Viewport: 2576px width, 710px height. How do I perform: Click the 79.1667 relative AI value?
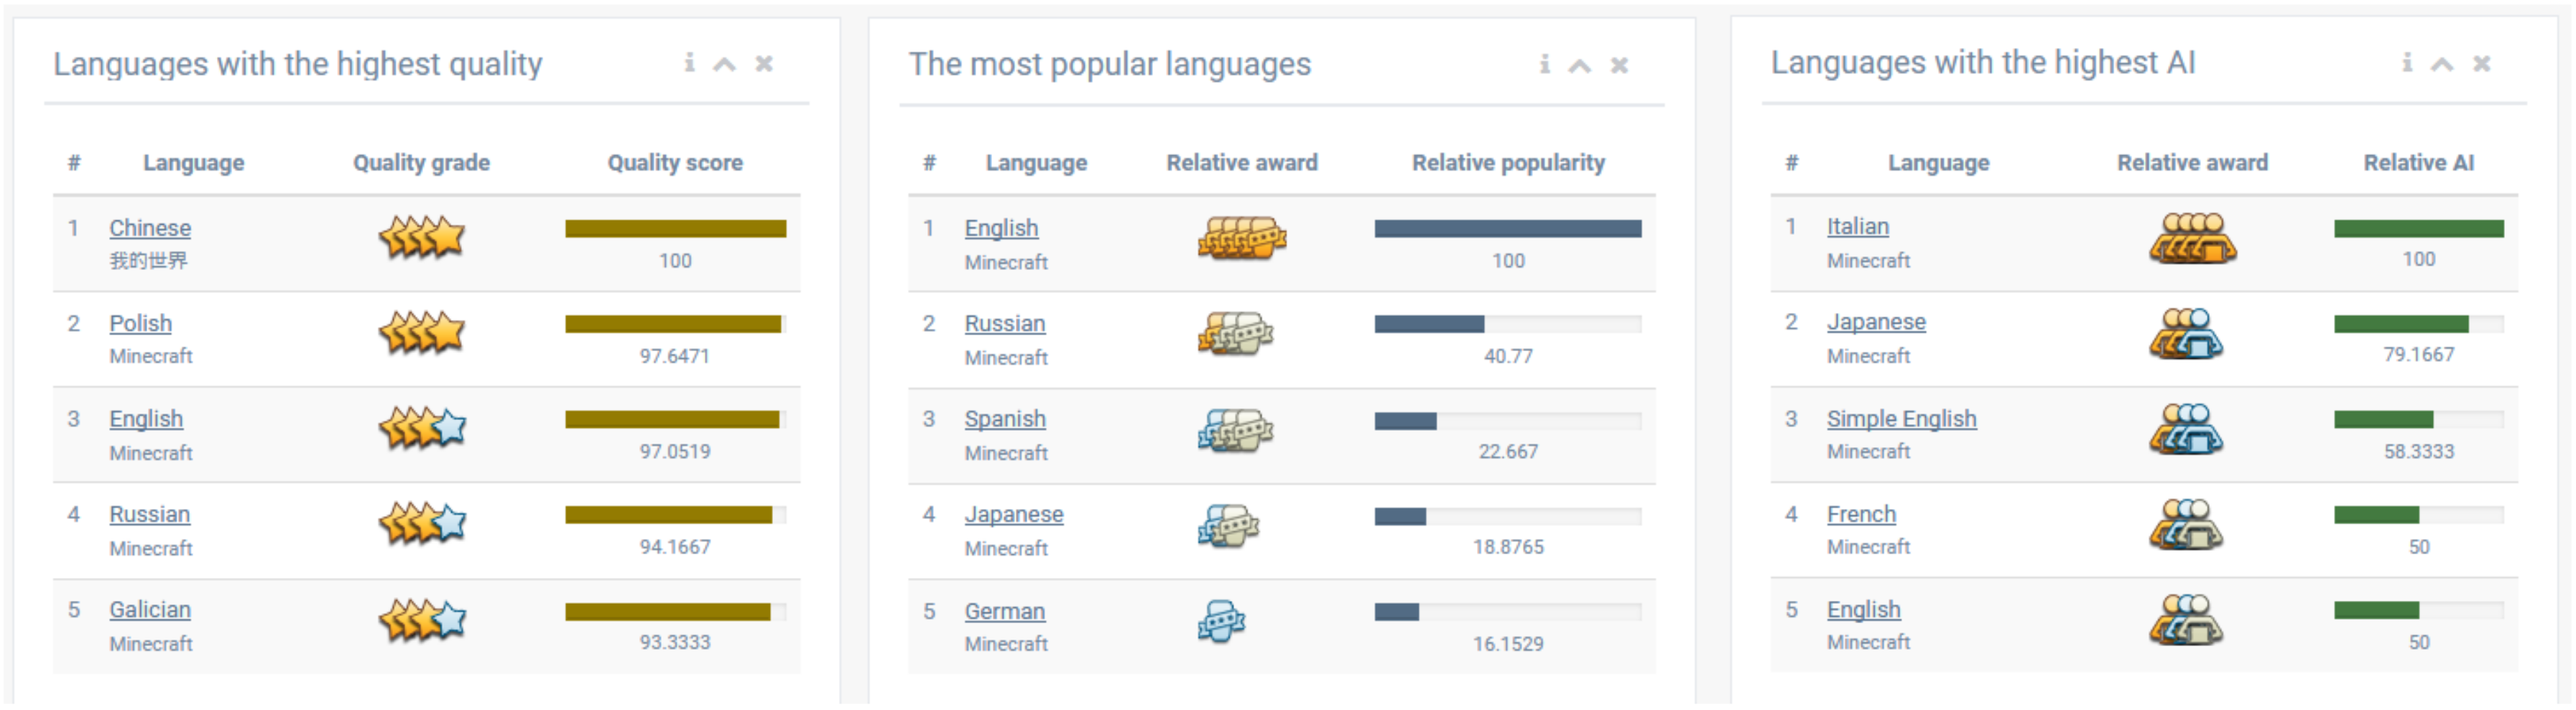2418,355
